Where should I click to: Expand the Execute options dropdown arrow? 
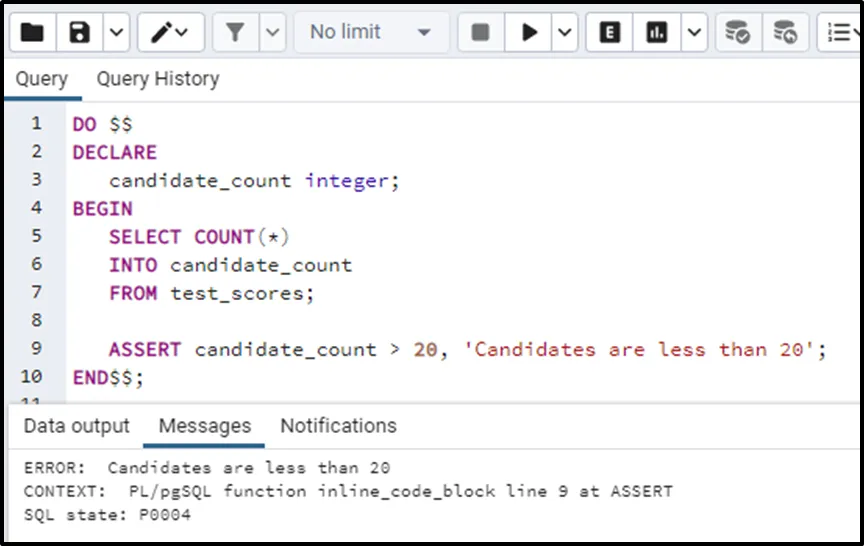click(564, 33)
